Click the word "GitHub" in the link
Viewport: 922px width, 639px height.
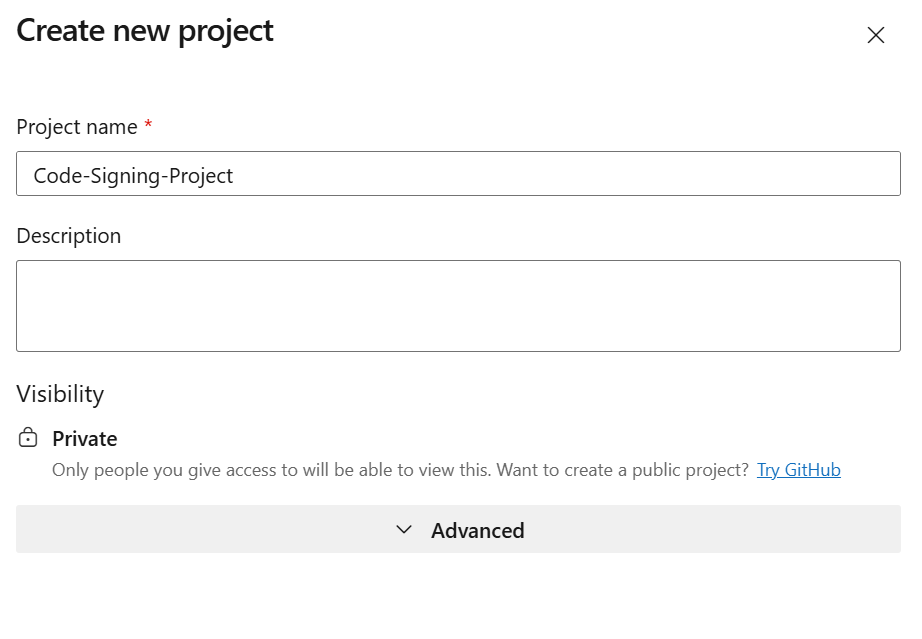pos(812,470)
